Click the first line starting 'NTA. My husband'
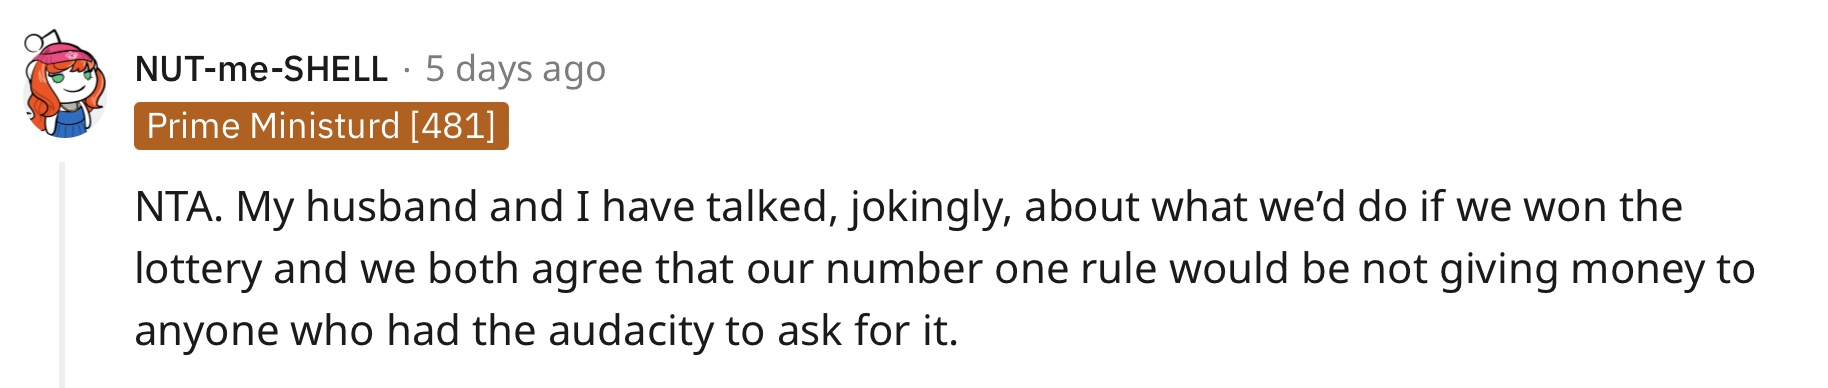Screen dimensions: 1828x388 click(908, 207)
